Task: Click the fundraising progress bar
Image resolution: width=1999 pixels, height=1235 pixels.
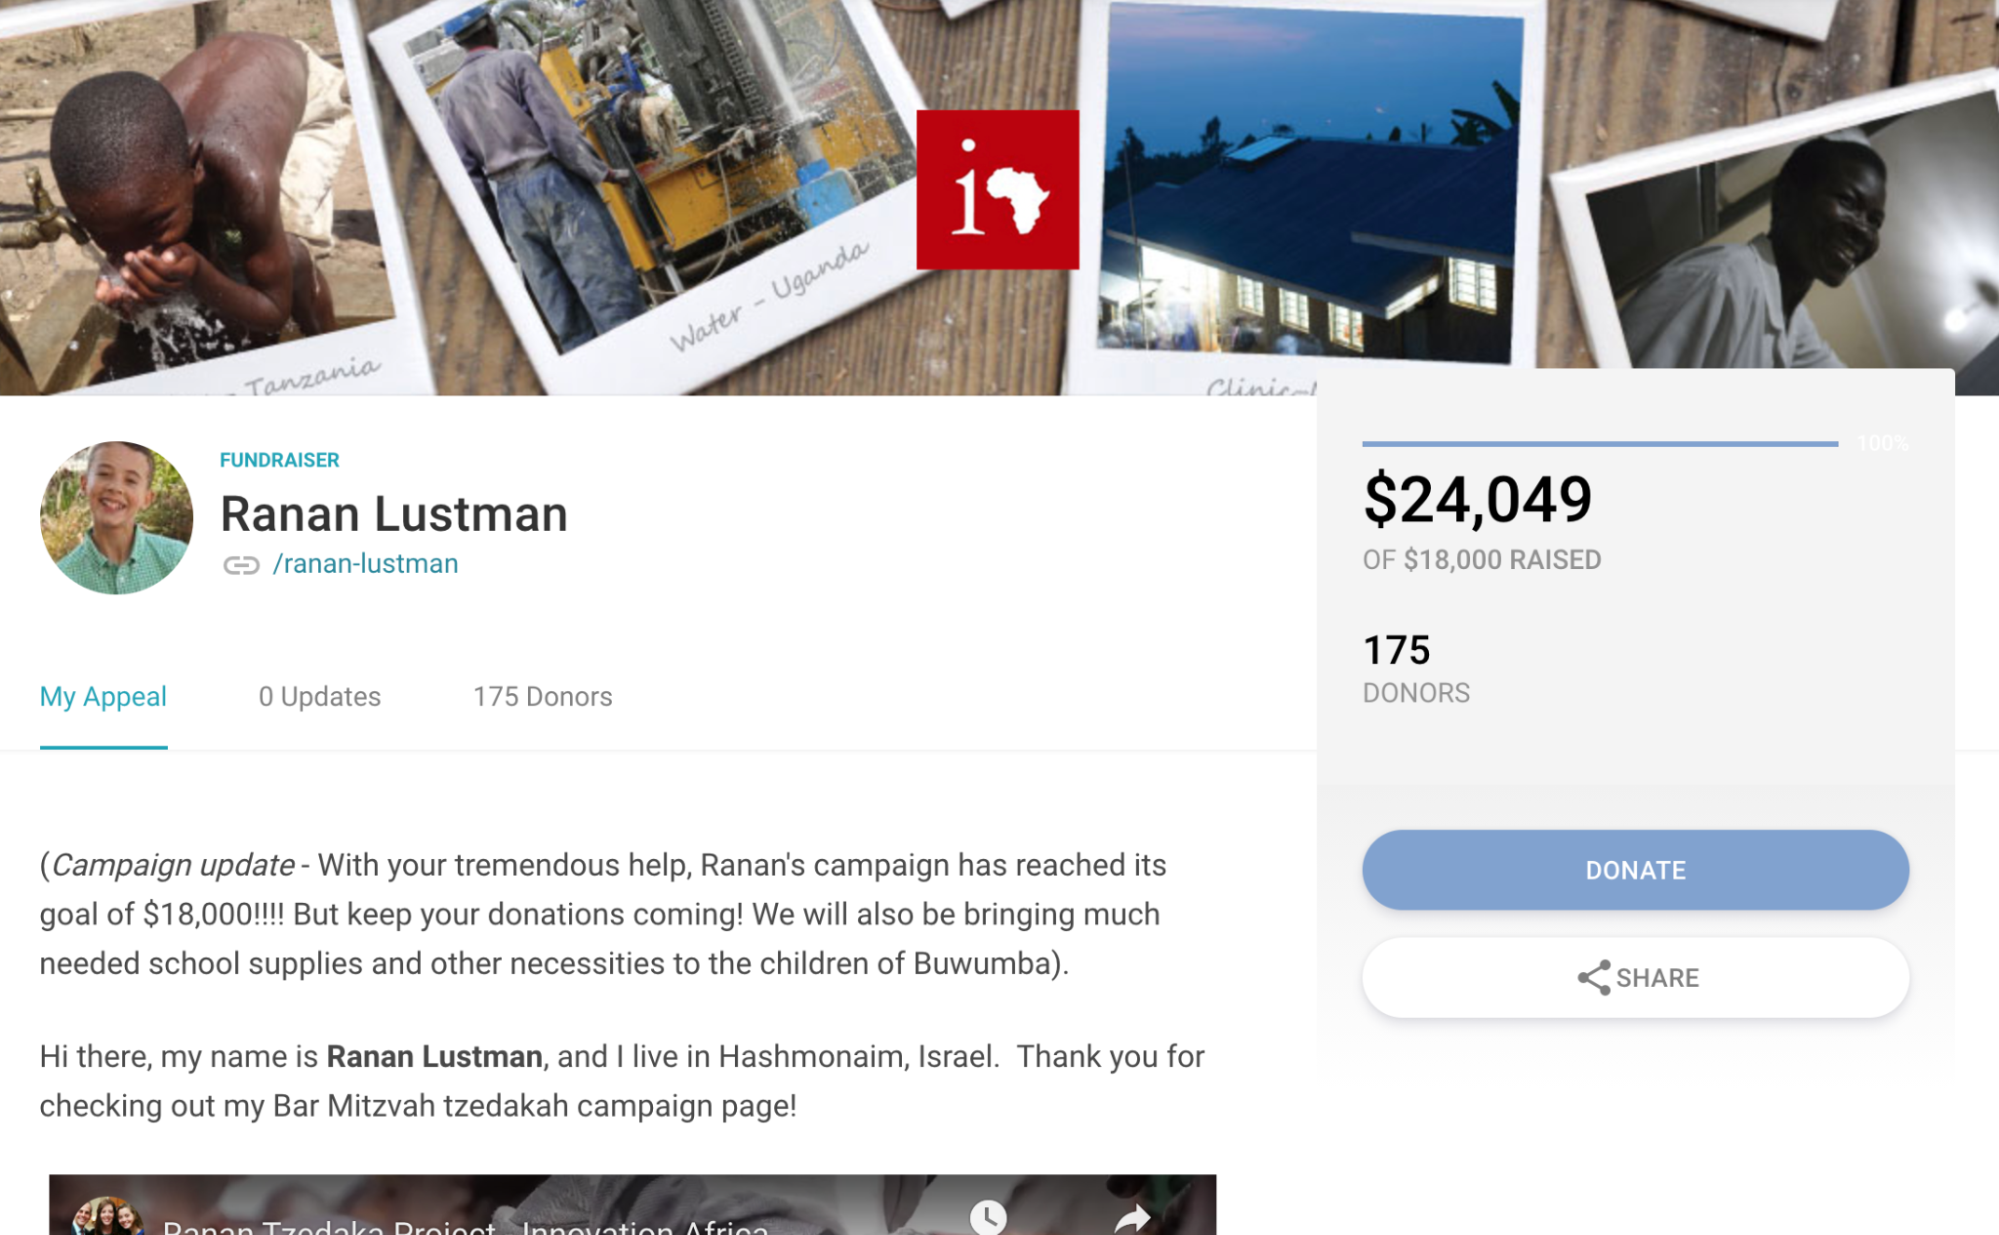Action: [x=1599, y=443]
